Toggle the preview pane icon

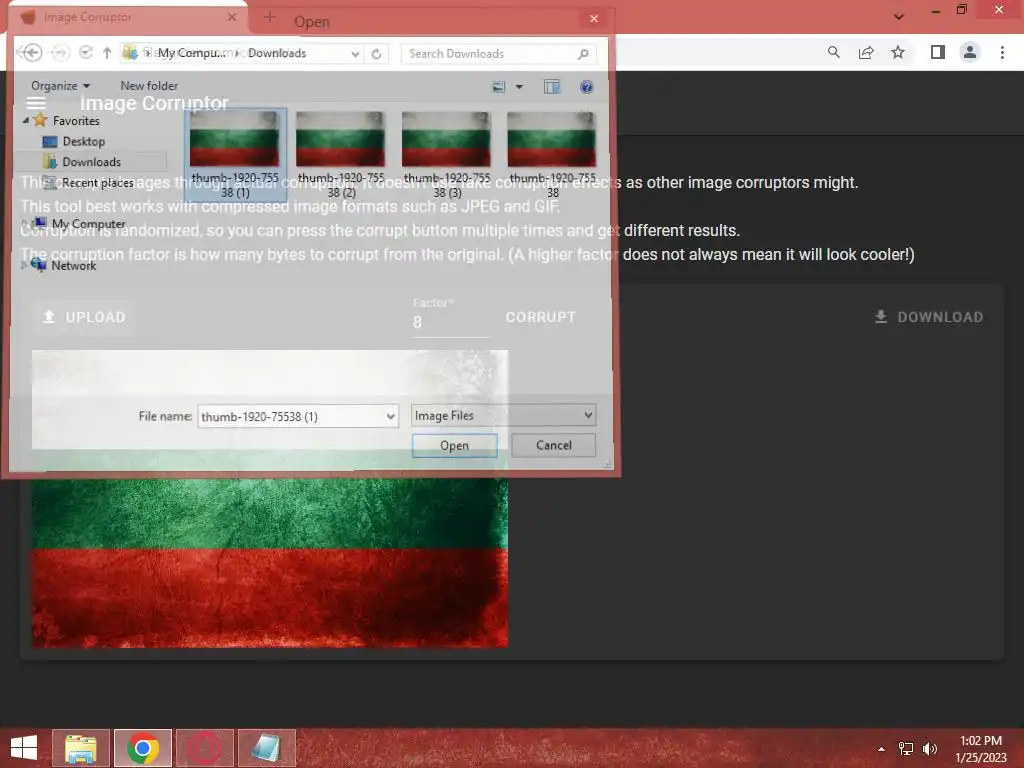click(x=552, y=86)
